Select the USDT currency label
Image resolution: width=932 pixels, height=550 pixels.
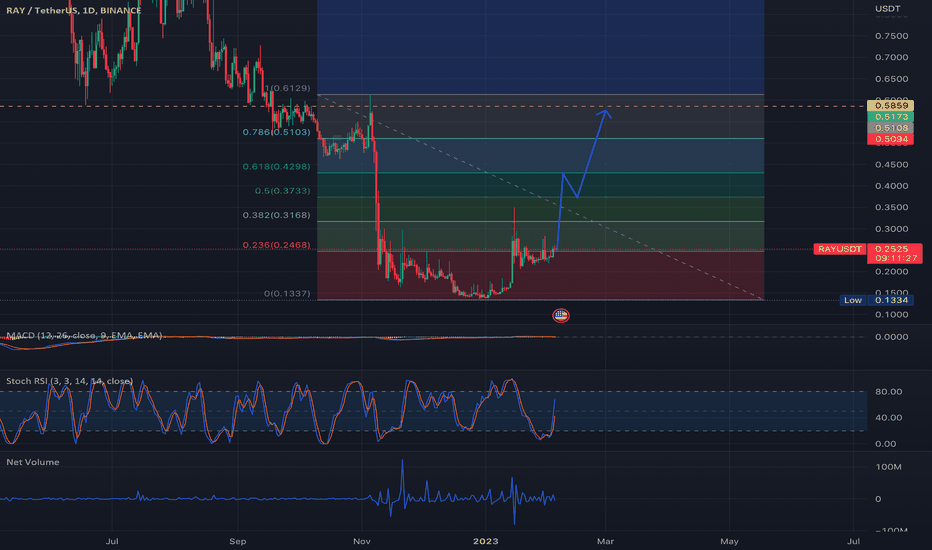(887, 8)
